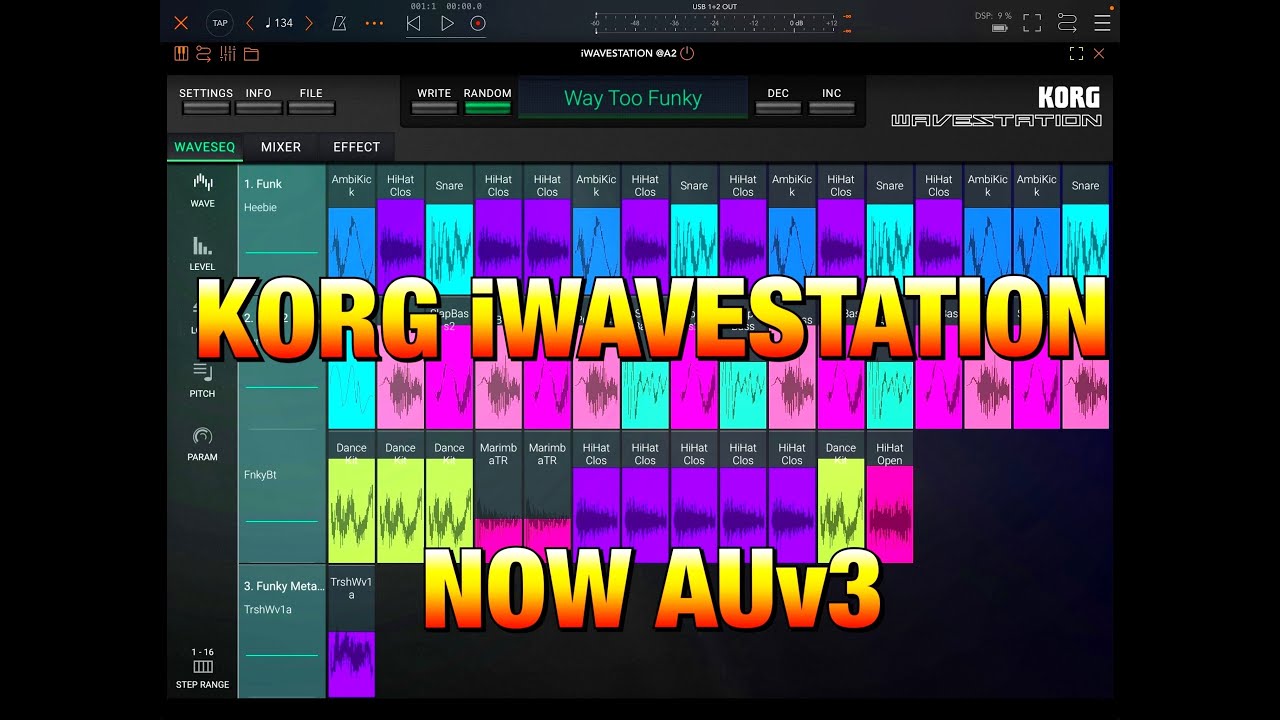
Task: Click the KORG Wavestation logo
Action: coord(997,107)
